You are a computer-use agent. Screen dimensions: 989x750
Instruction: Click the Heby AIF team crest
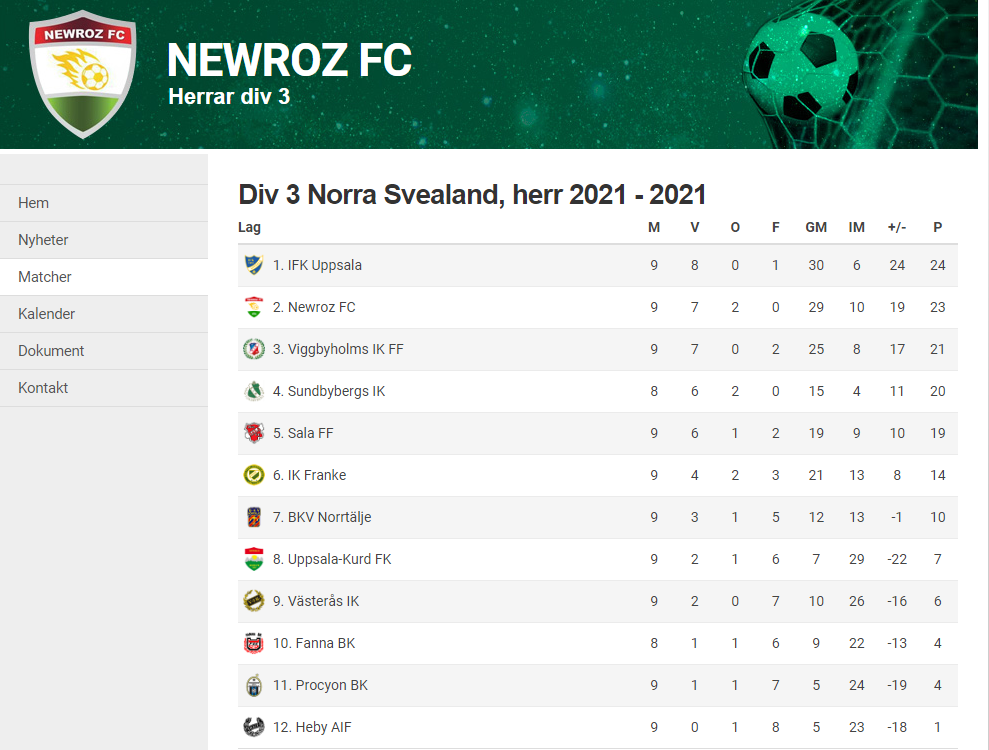click(254, 727)
